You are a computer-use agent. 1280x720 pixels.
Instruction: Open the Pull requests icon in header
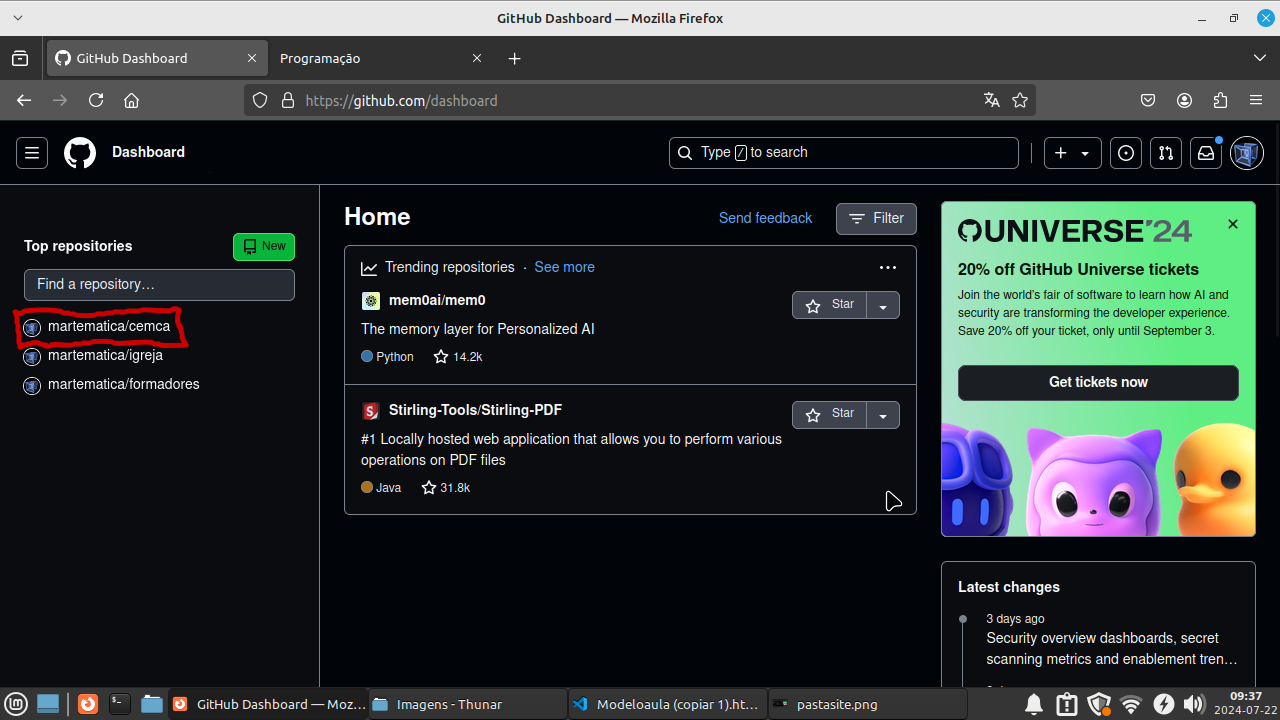pyautogui.click(x=1166, y=153)
